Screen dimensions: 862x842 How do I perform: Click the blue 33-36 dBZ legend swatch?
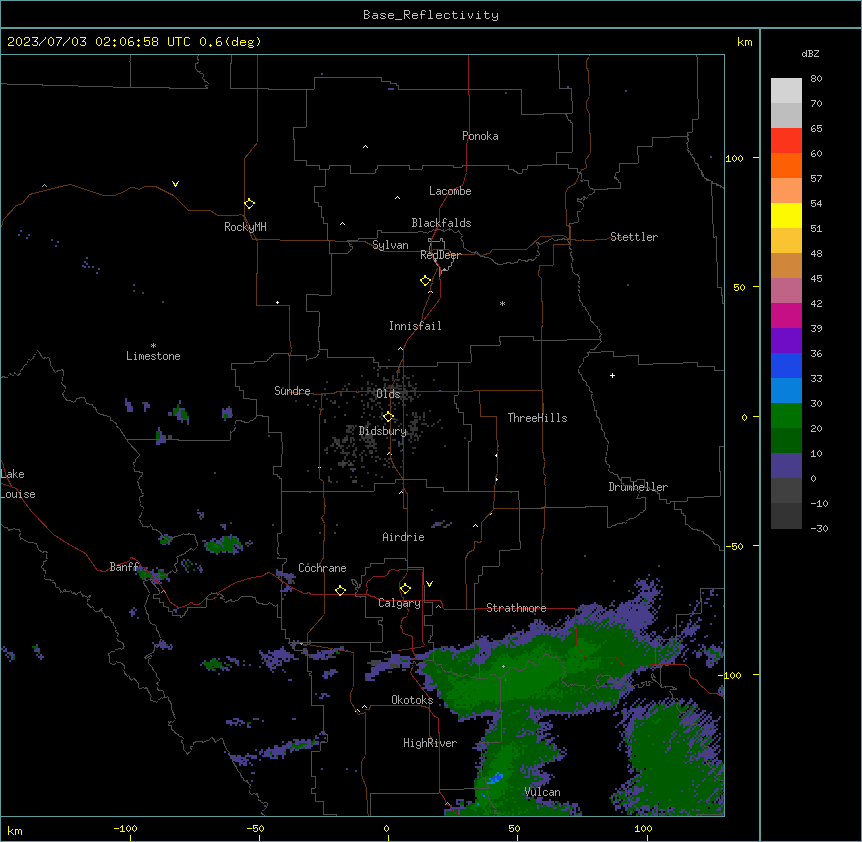(x=786, y=365)
